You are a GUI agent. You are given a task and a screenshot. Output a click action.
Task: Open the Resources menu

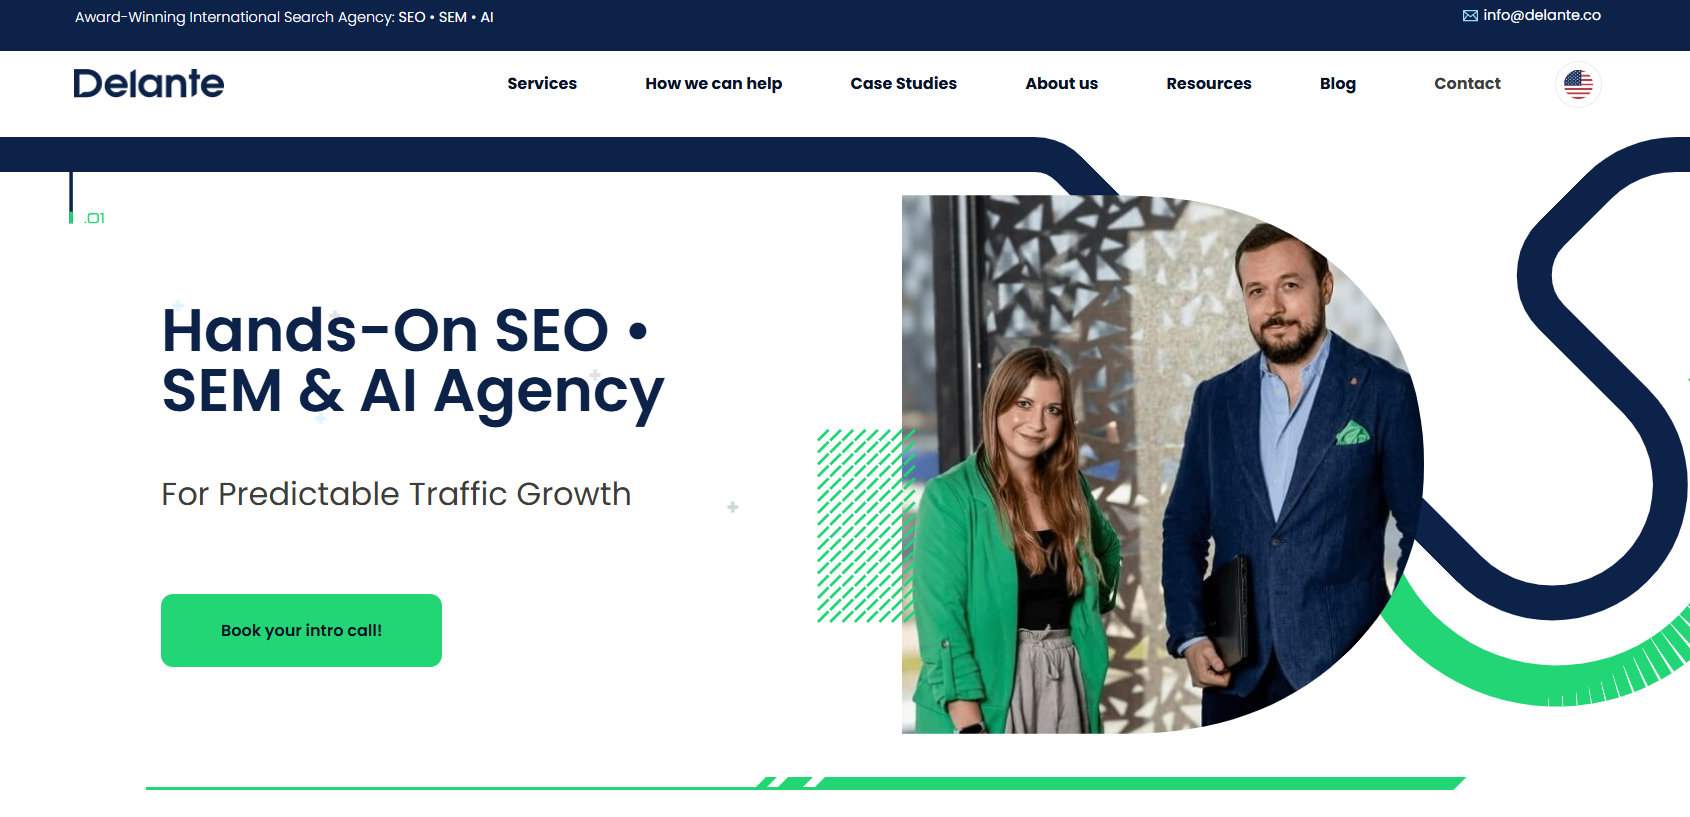pyautogui.click(x=1209, y=84)
